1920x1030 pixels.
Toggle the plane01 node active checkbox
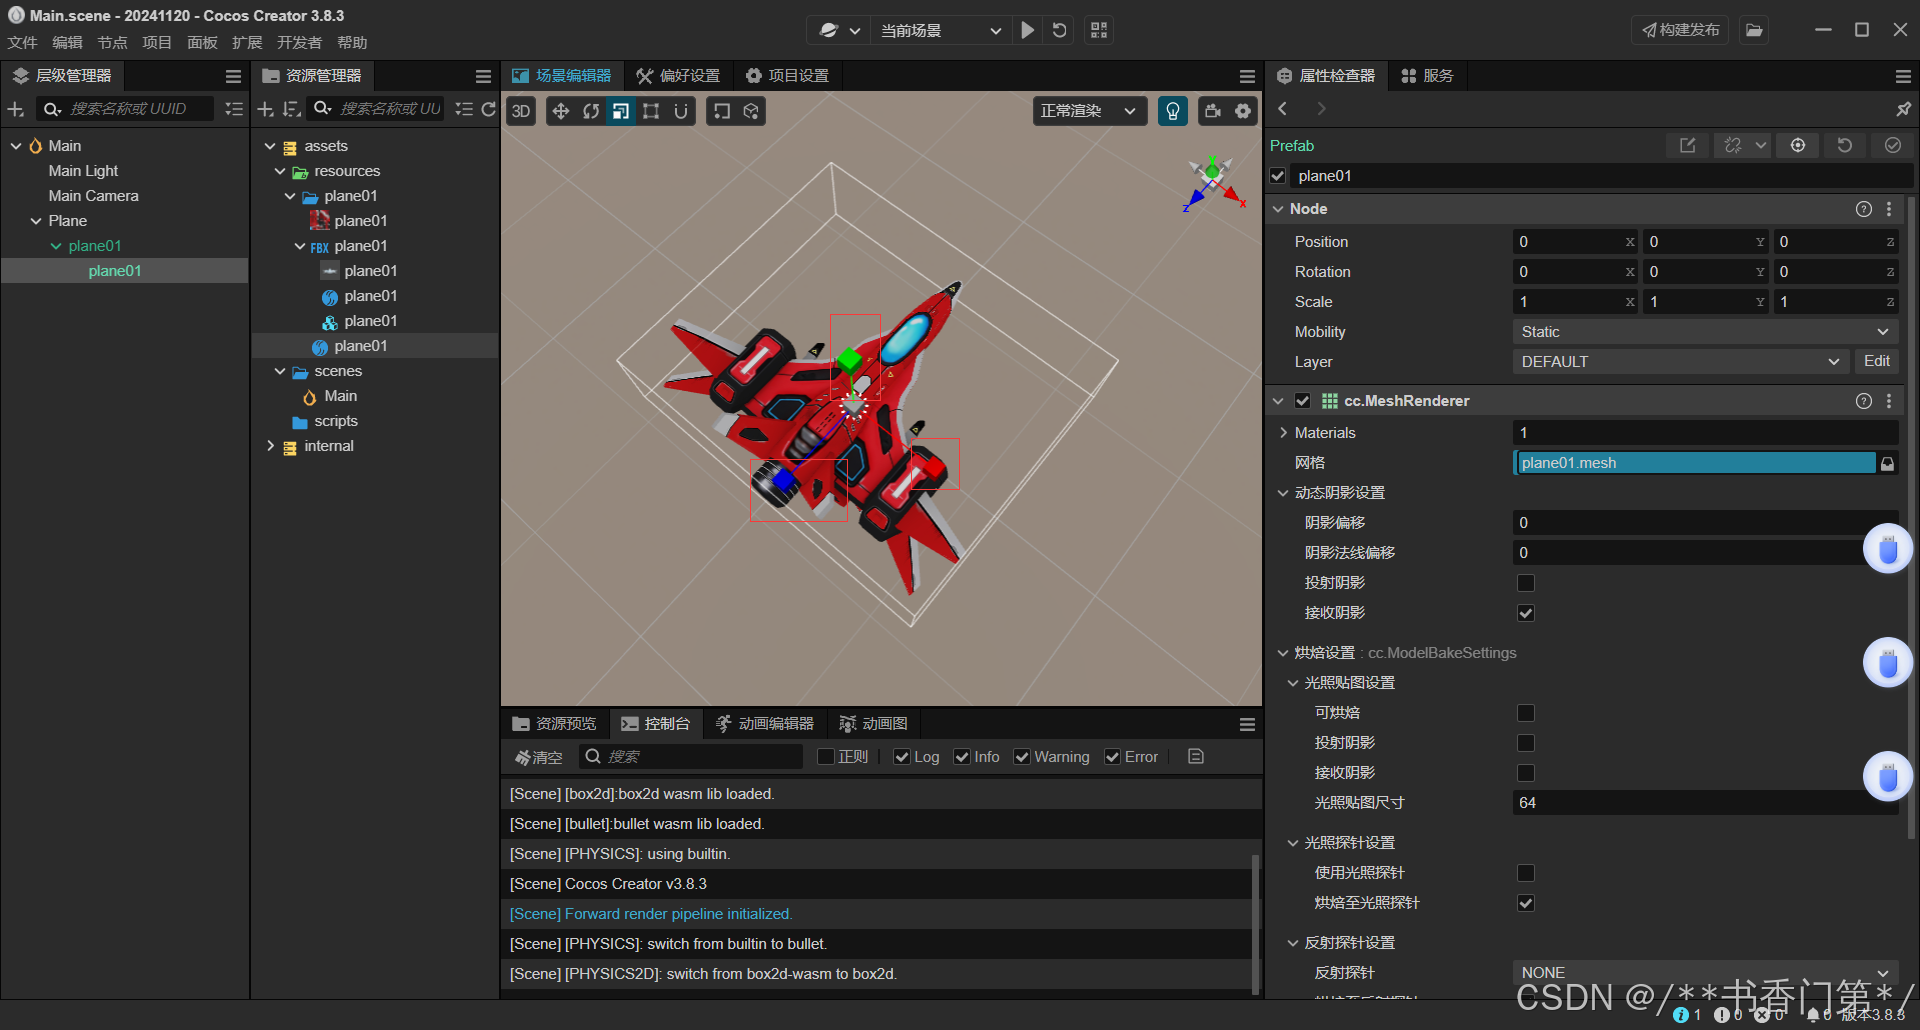(x=1278, y=176)
